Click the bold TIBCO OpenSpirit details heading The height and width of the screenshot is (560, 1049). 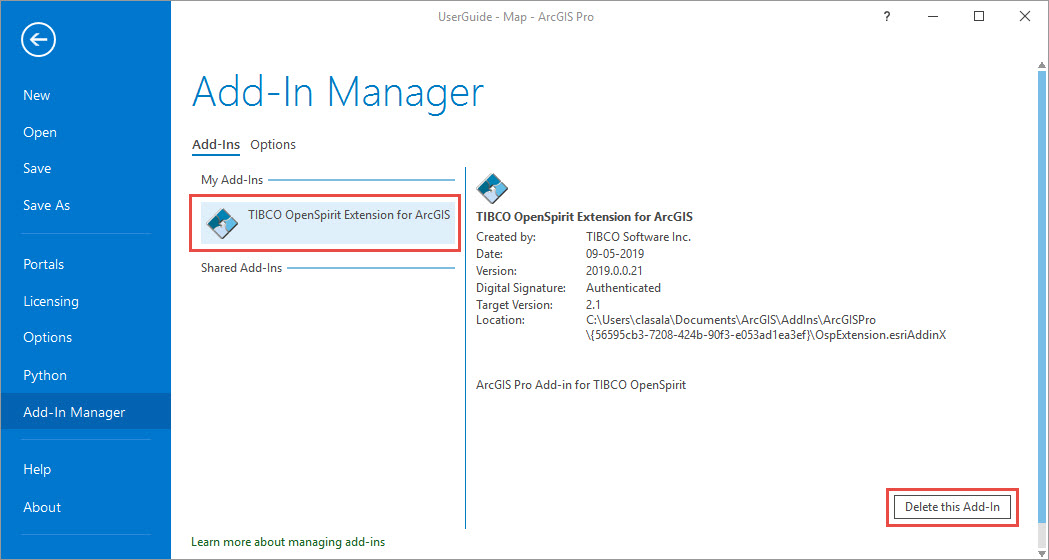[584, 217]
